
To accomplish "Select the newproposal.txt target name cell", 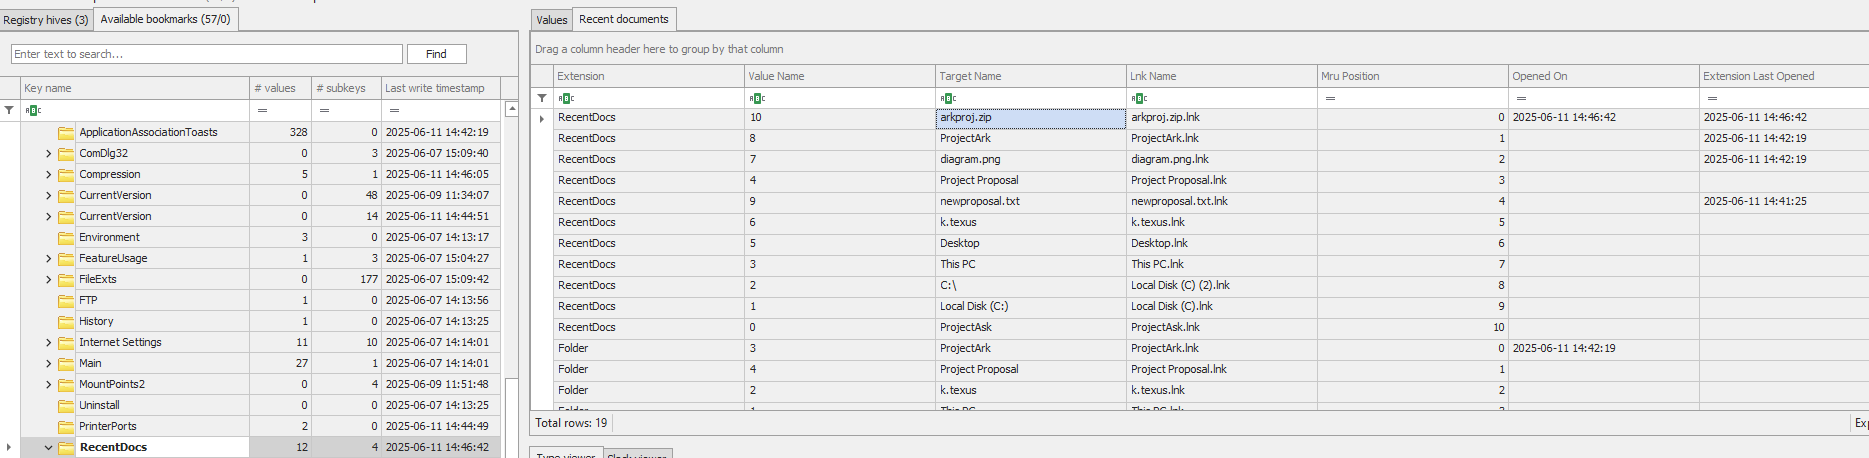I will pos(1030,201).
